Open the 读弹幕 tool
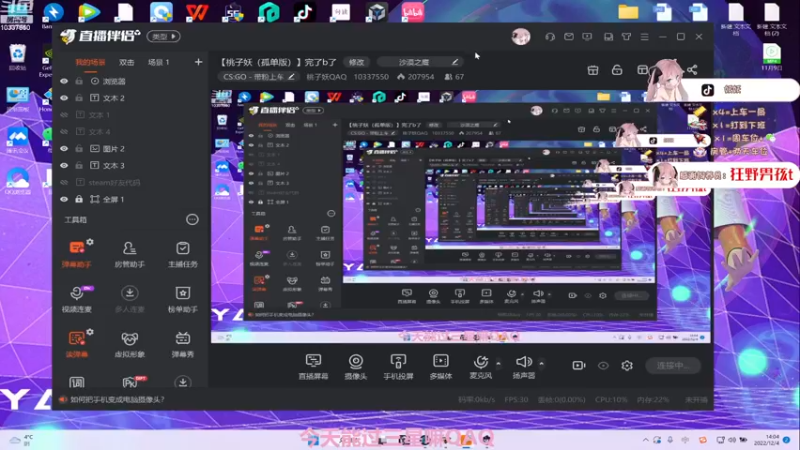The image size is (800, 450). pos(77,344)
